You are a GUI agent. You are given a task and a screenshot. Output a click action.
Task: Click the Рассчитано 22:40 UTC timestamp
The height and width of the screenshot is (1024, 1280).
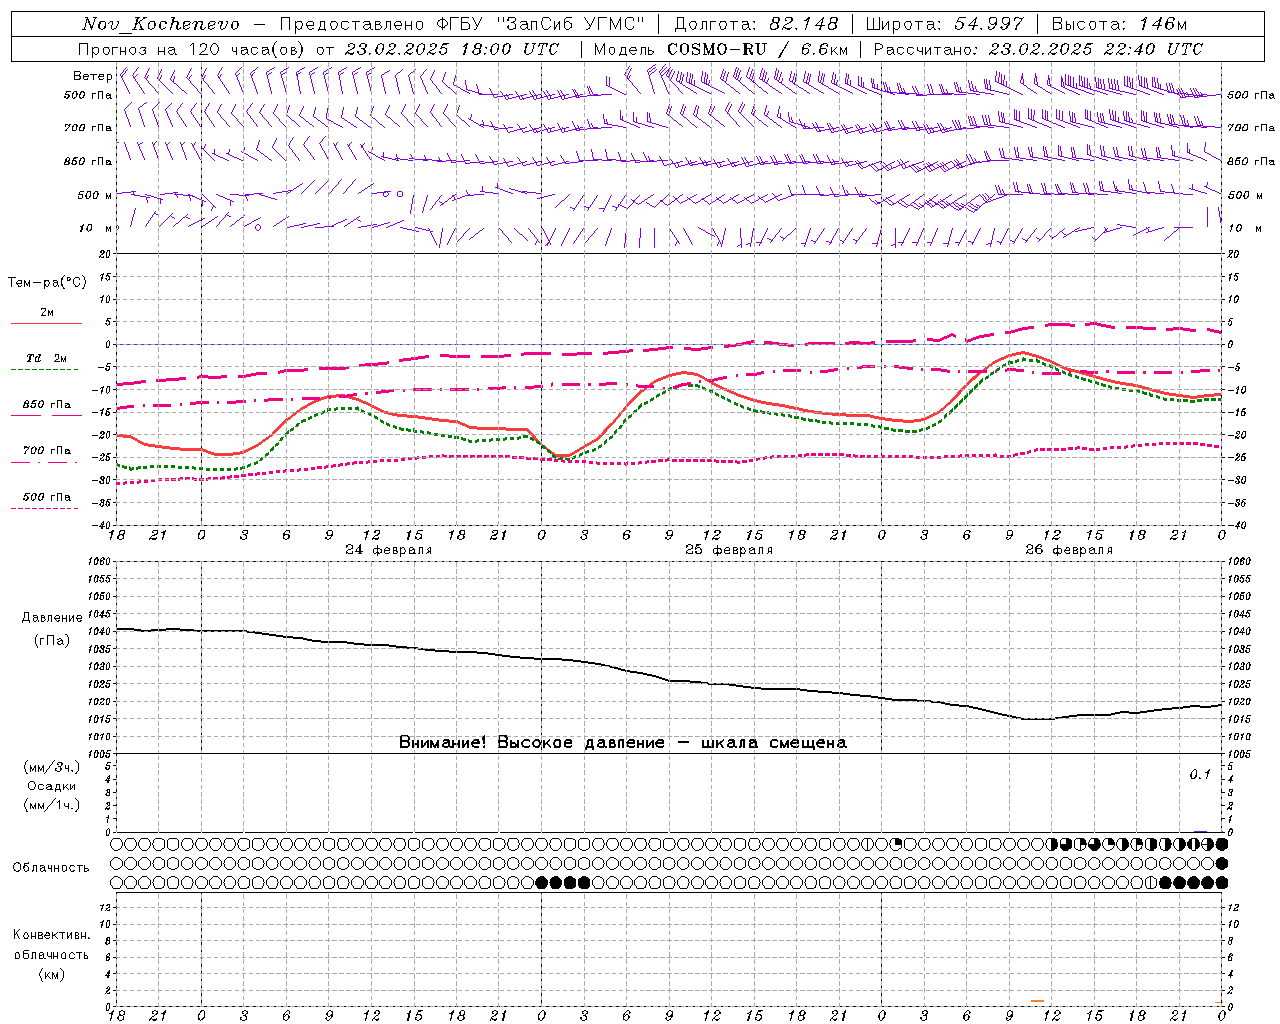click(1038, 49)
